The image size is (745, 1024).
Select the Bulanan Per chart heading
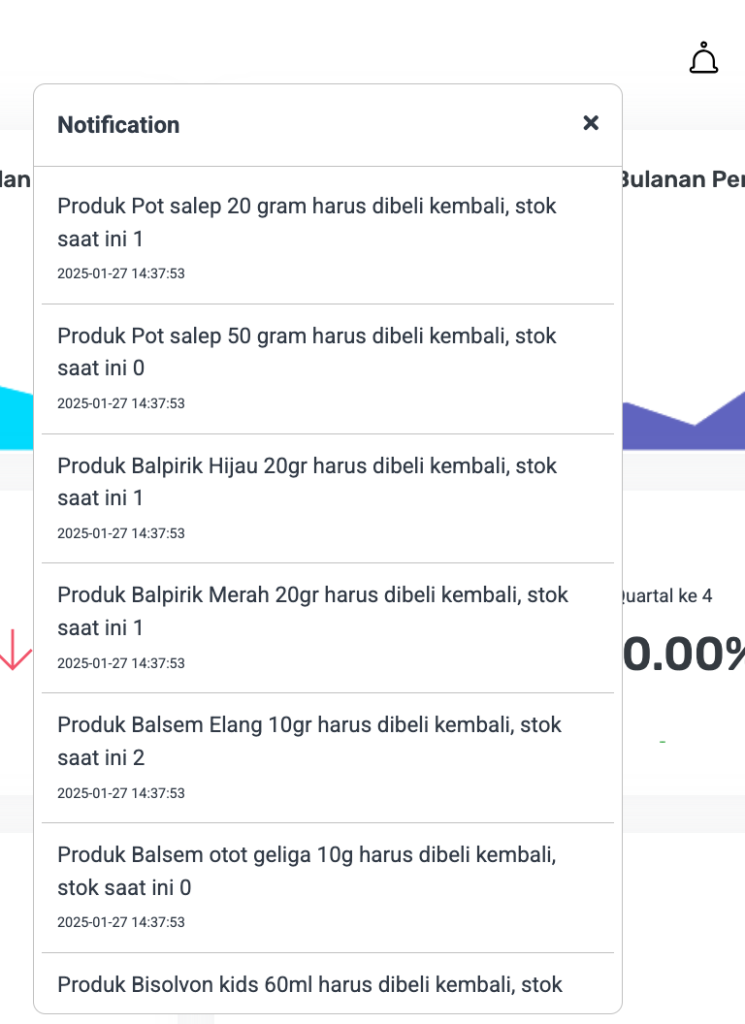point(683,180)
